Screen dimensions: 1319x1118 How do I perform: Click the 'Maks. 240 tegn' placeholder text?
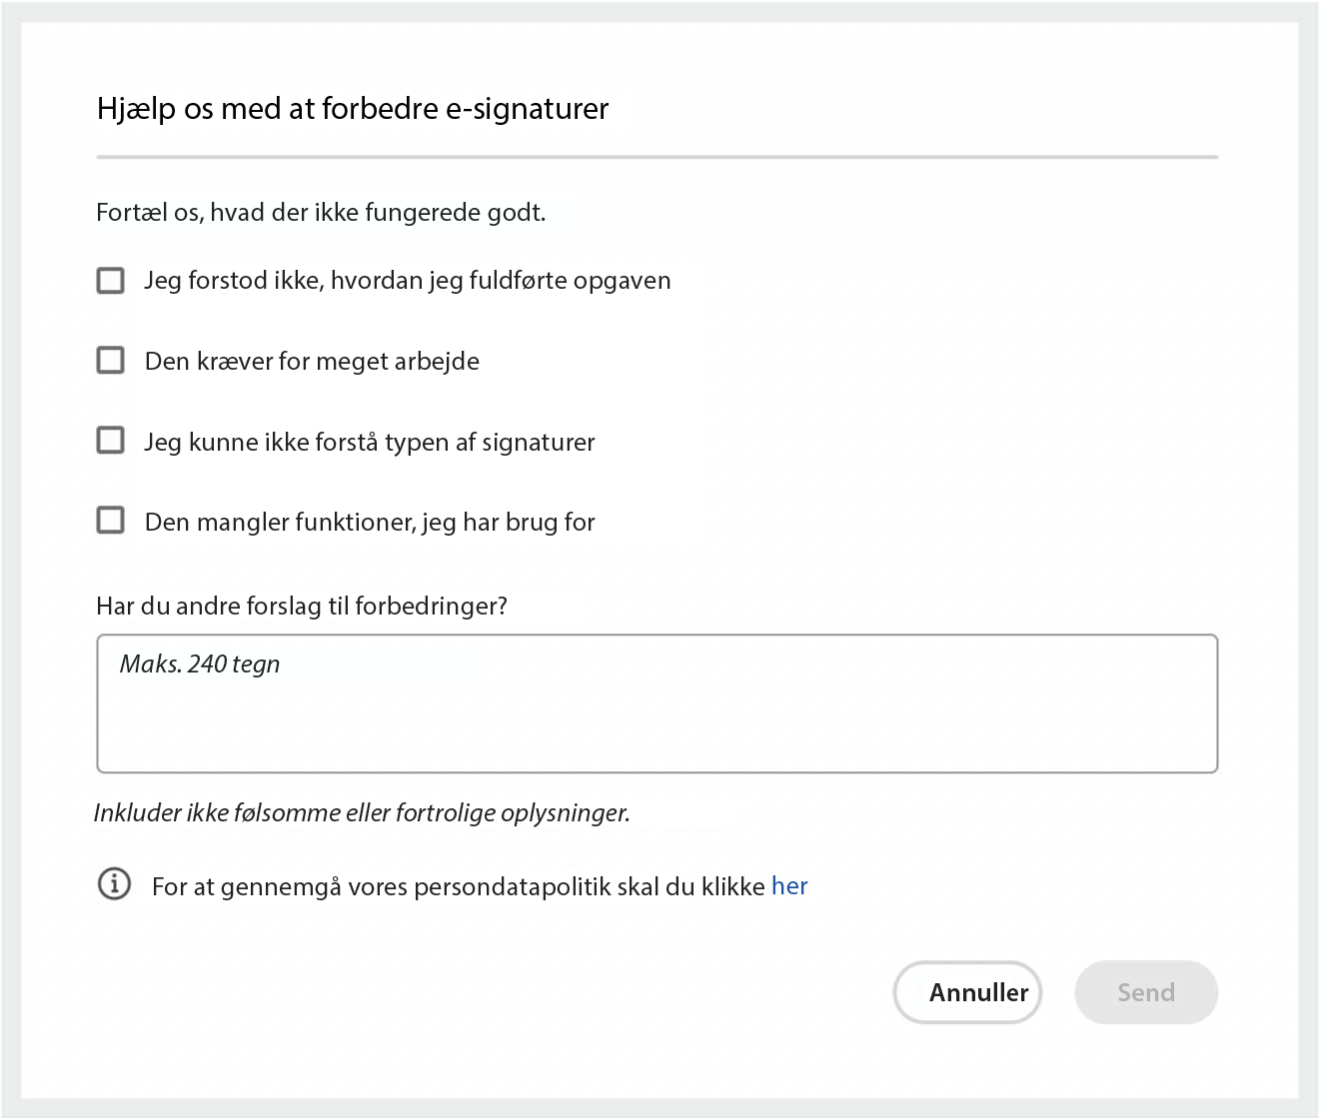click(x=200, y=664)
